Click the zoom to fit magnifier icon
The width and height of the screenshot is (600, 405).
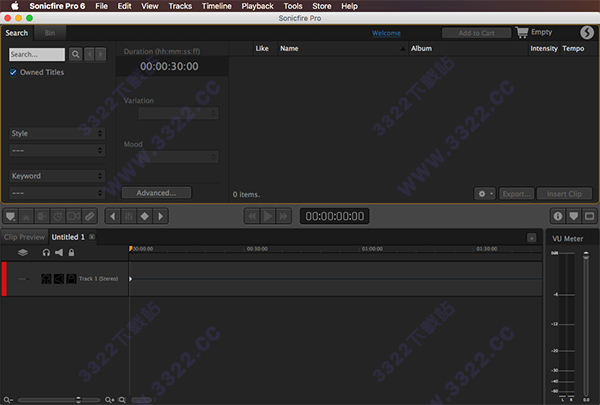pos(122,400)
